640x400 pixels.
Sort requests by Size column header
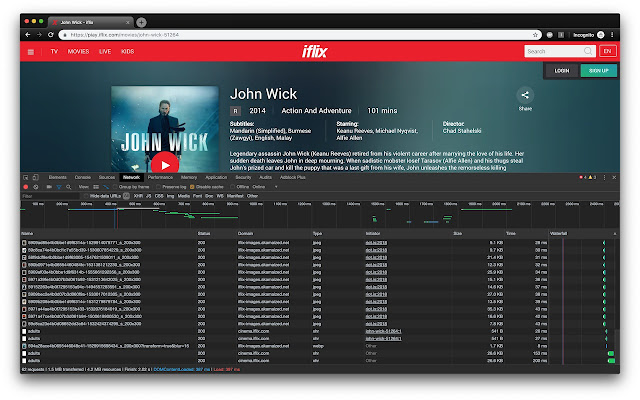(x=458, y=233)
